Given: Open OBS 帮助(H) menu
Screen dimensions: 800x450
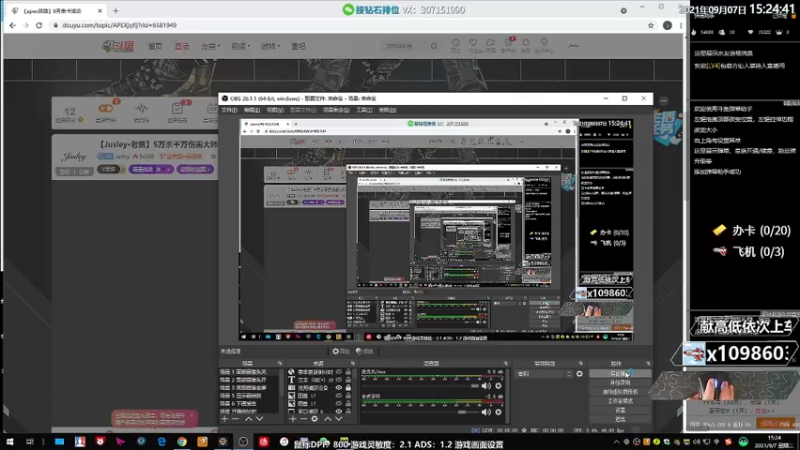Looking at the screenshot, I should coord(387,110).
